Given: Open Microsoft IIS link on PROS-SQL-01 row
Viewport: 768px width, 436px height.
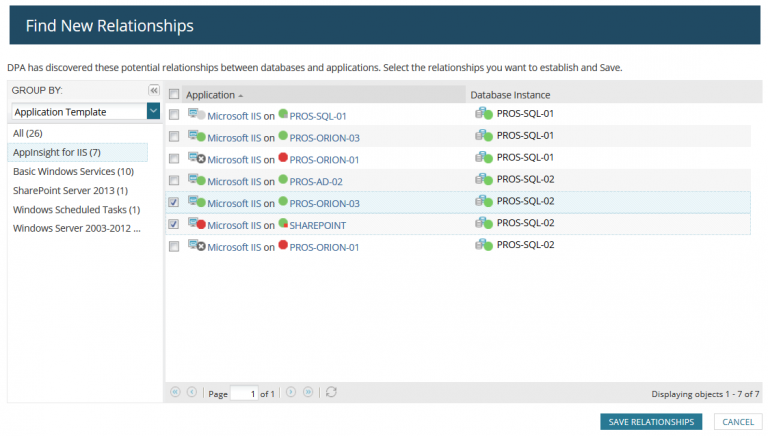Looking at the screenshot, I should (234, 116).
